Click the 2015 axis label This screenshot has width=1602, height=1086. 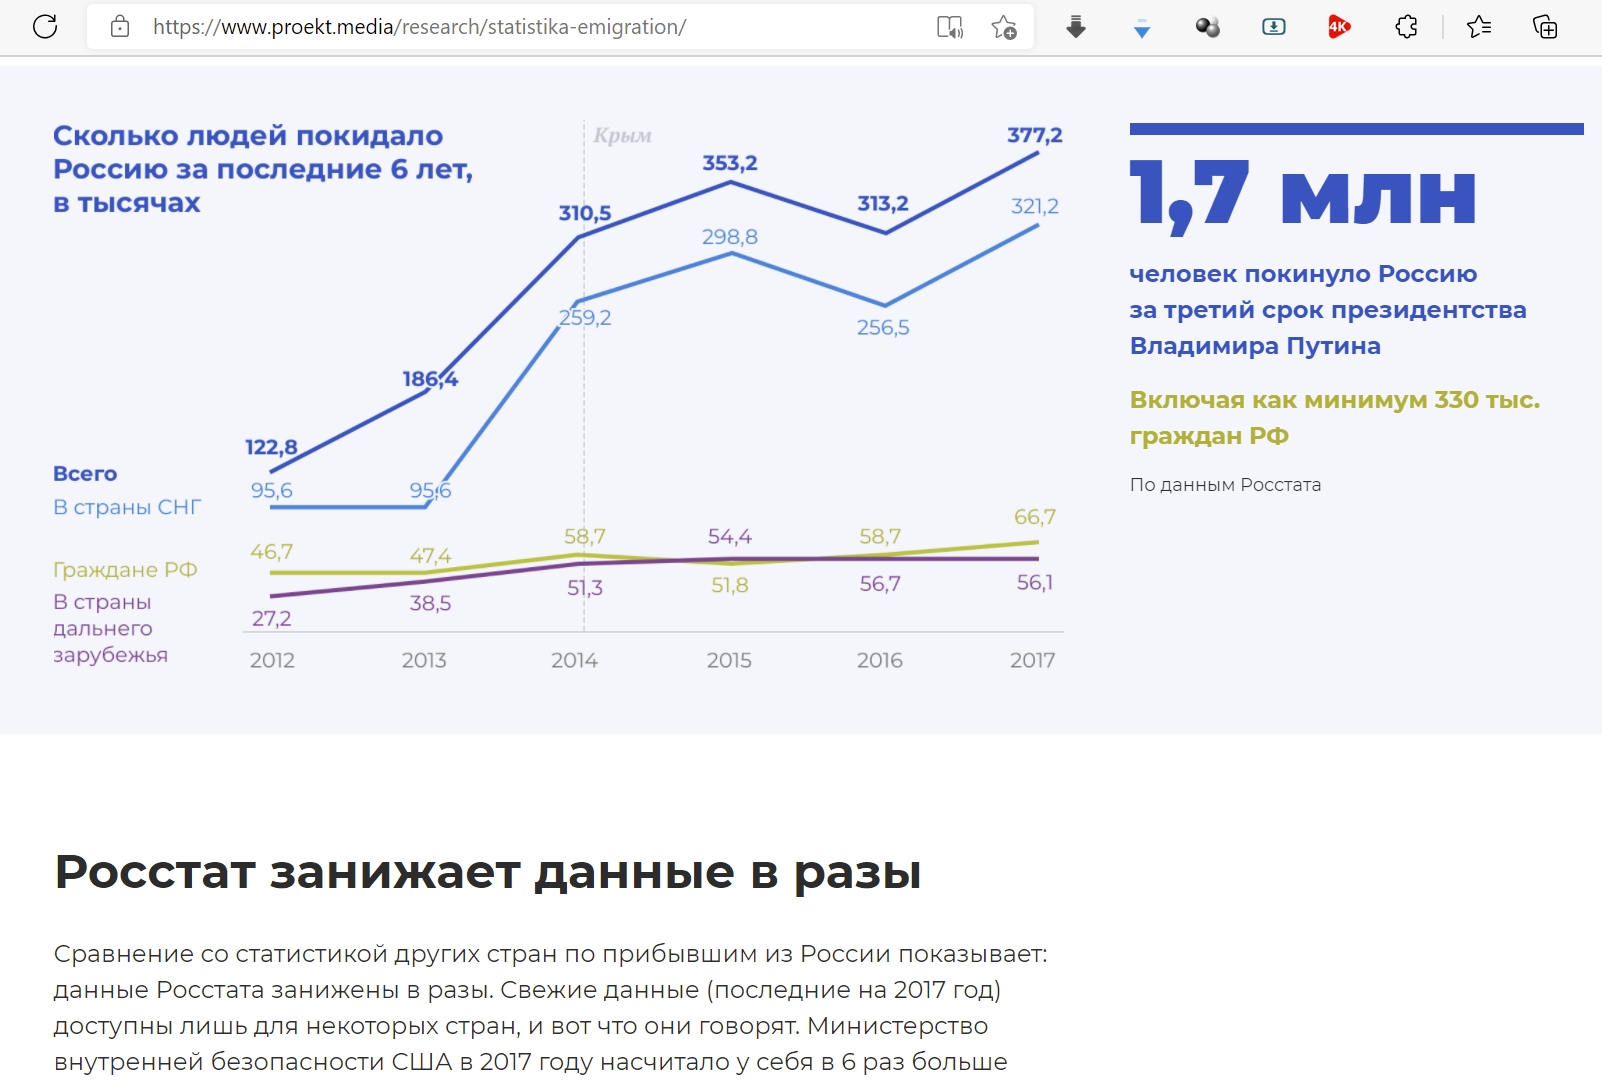[729, 661]
